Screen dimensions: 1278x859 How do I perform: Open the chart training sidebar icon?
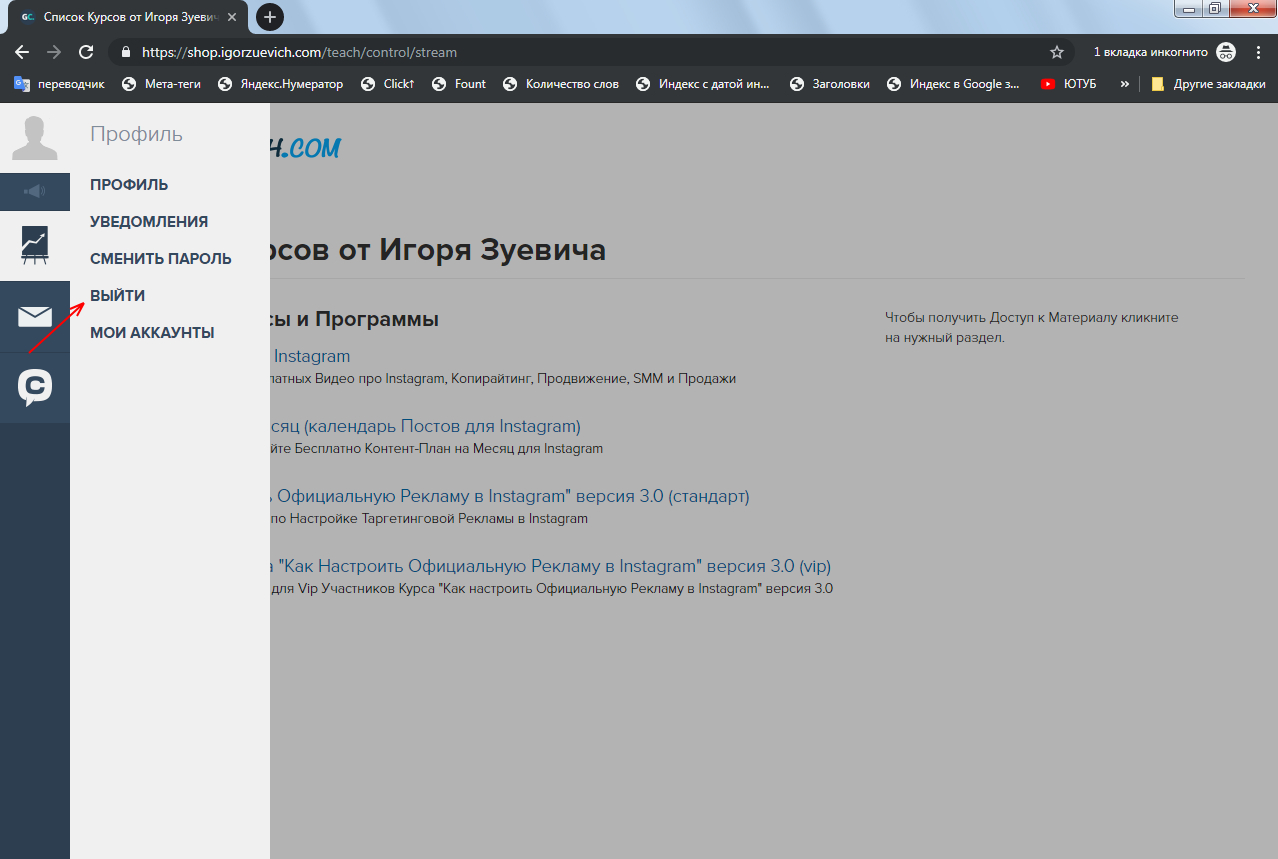click(35, 246)
